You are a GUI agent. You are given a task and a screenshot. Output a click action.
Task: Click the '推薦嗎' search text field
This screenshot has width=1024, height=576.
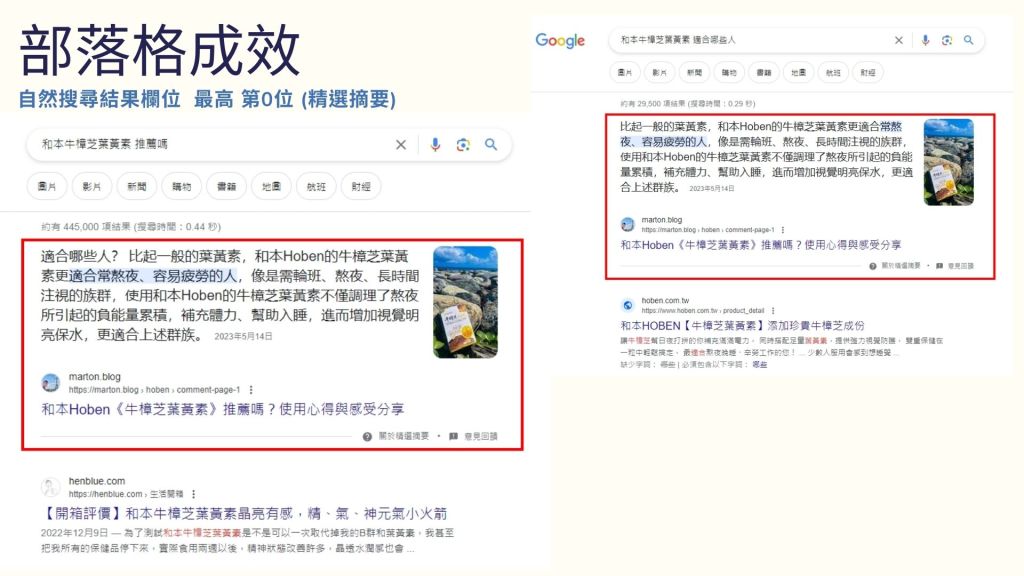[210, 145]
